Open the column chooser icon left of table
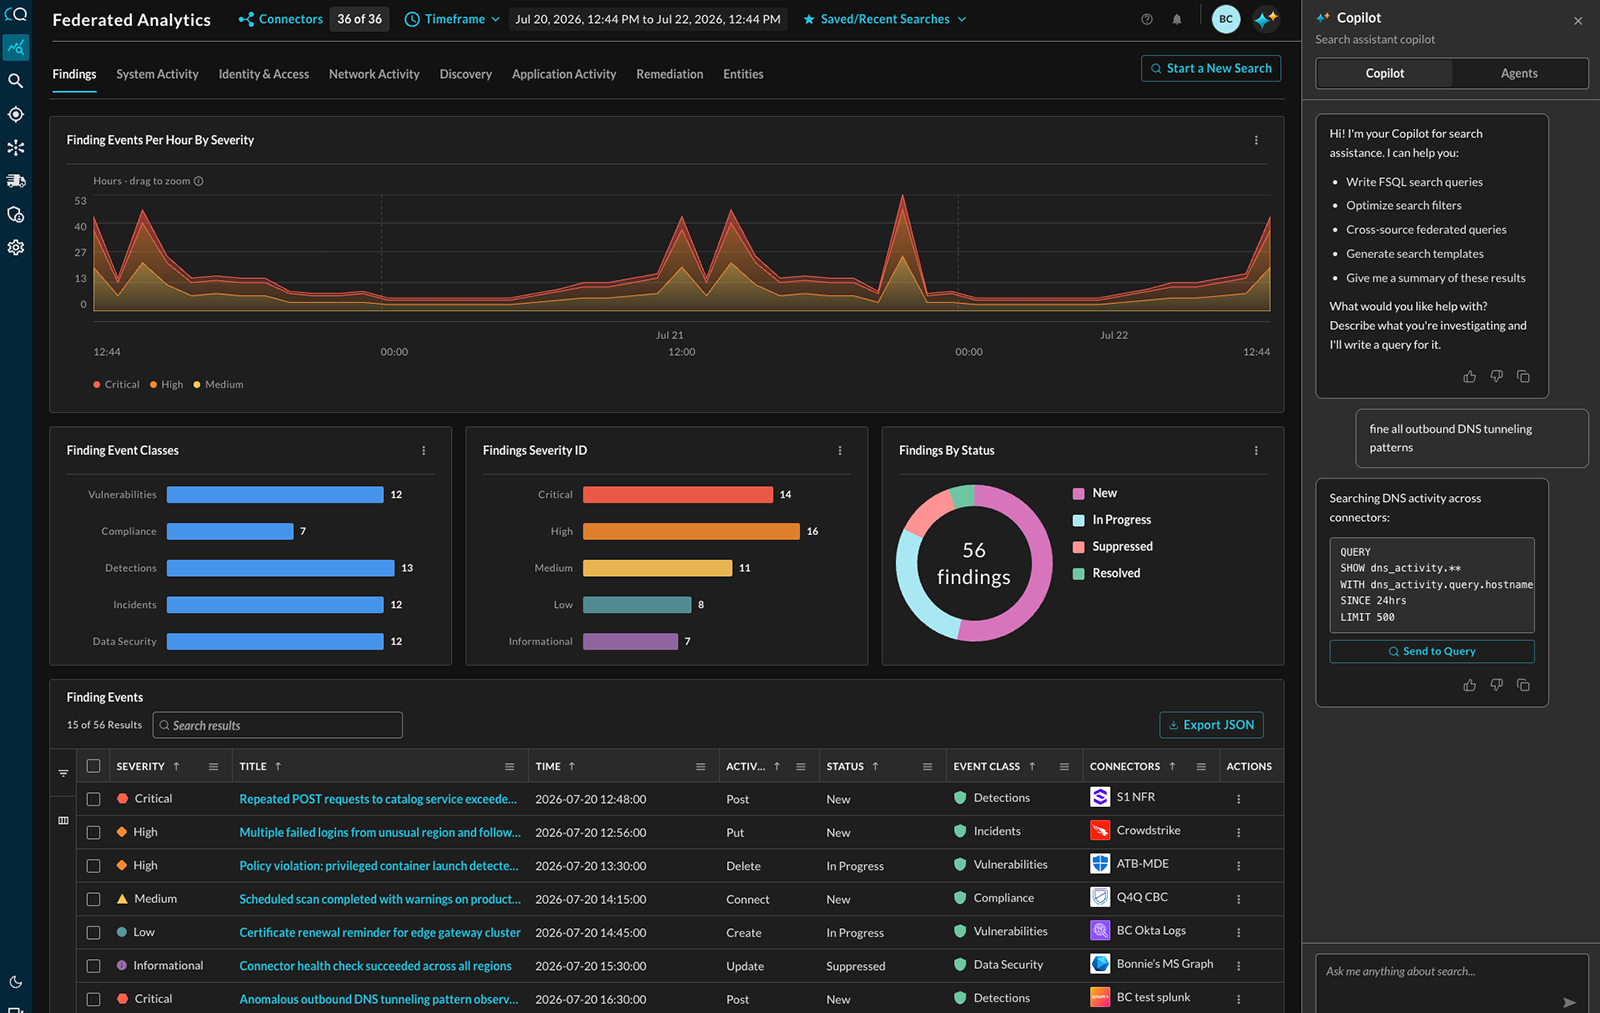Viewport: 1600px width, 1013px height. tap(63, 820)
